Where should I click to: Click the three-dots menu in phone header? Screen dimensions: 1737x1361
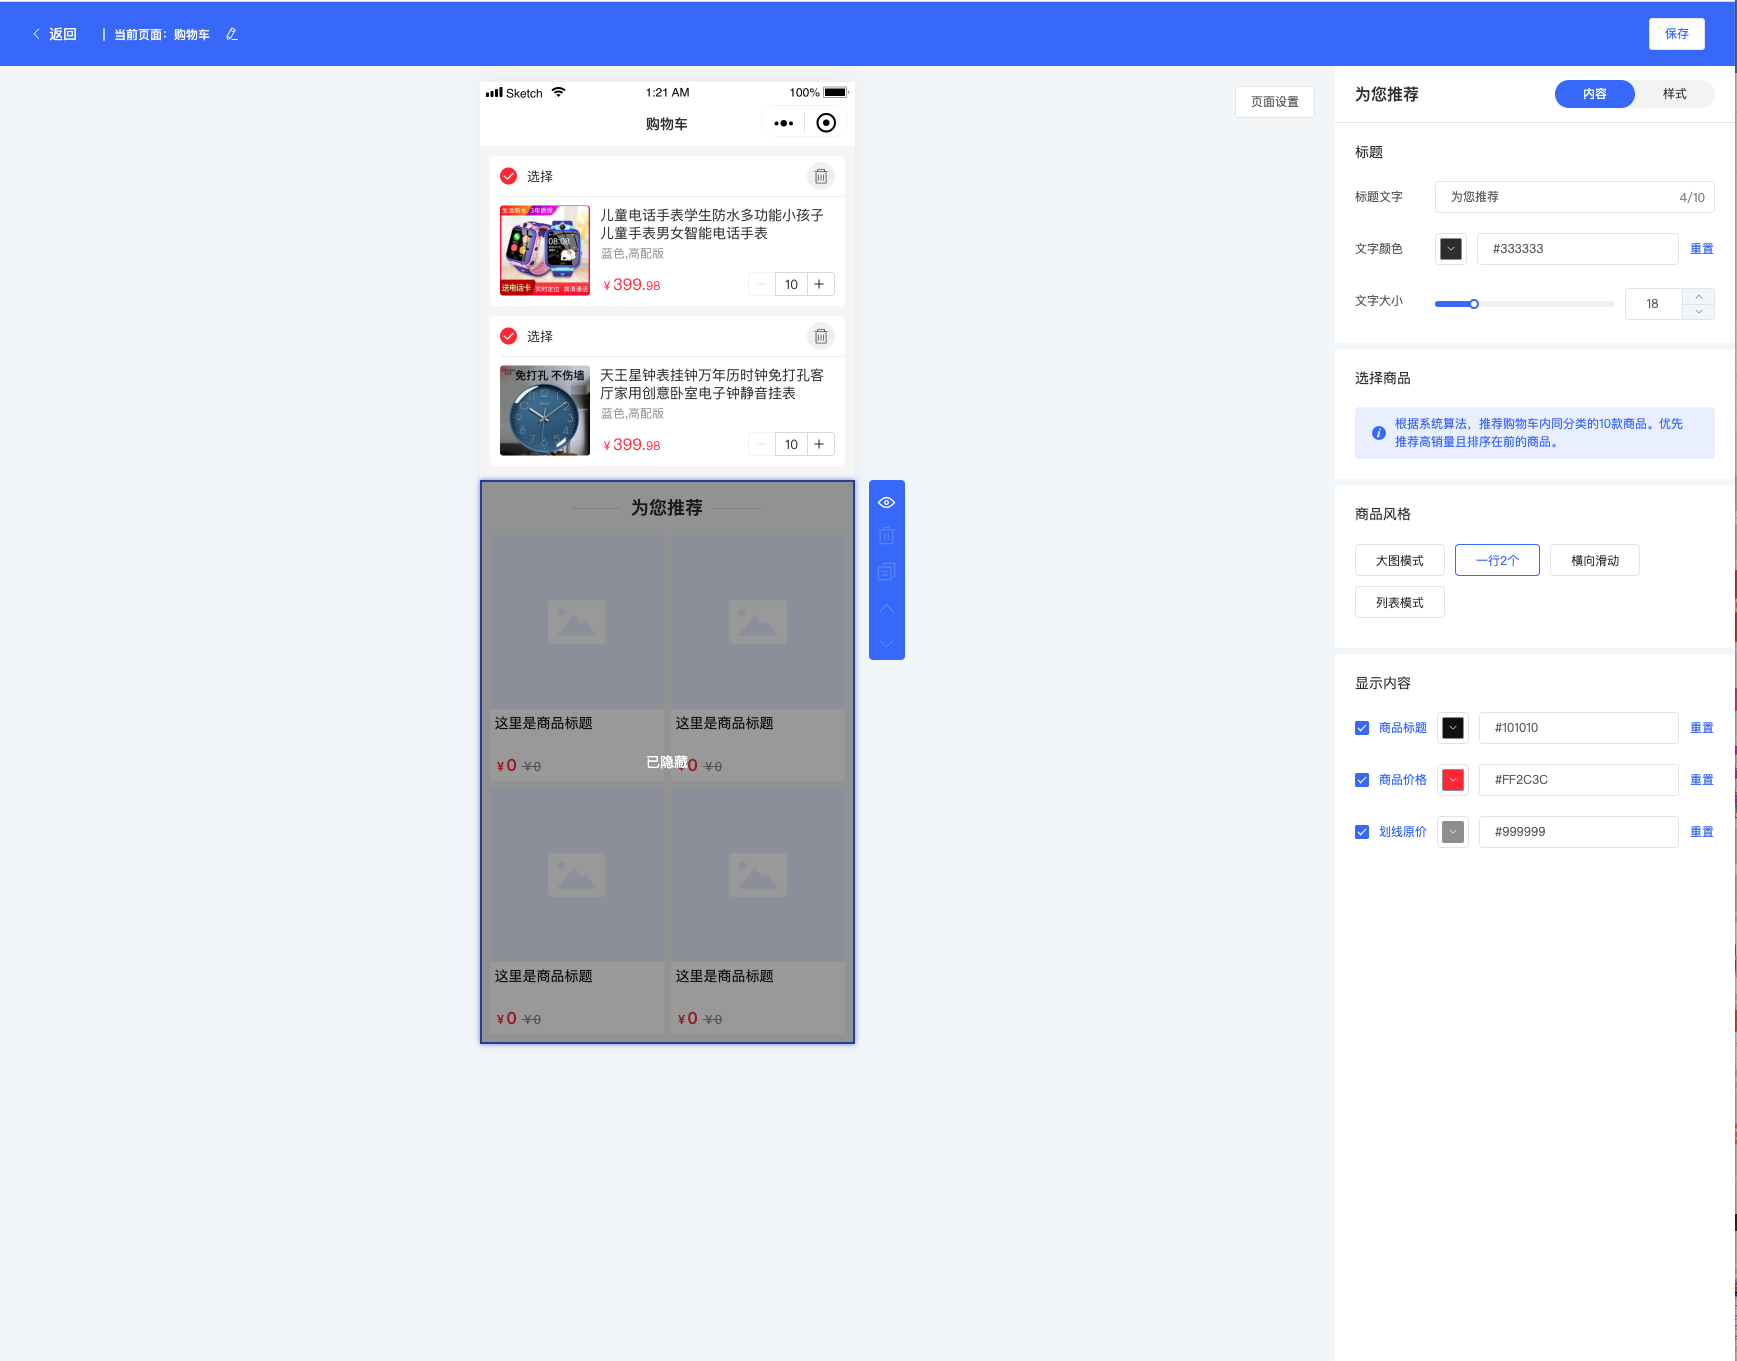point(783,123)
